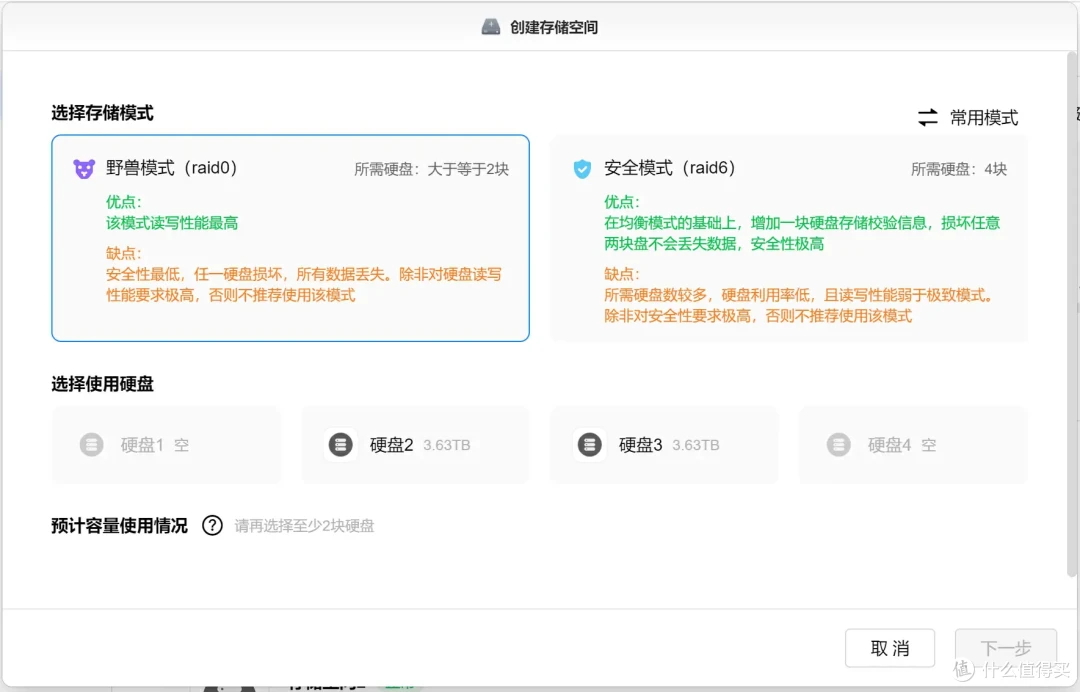Switch to 常用模式

coord(984,118)
